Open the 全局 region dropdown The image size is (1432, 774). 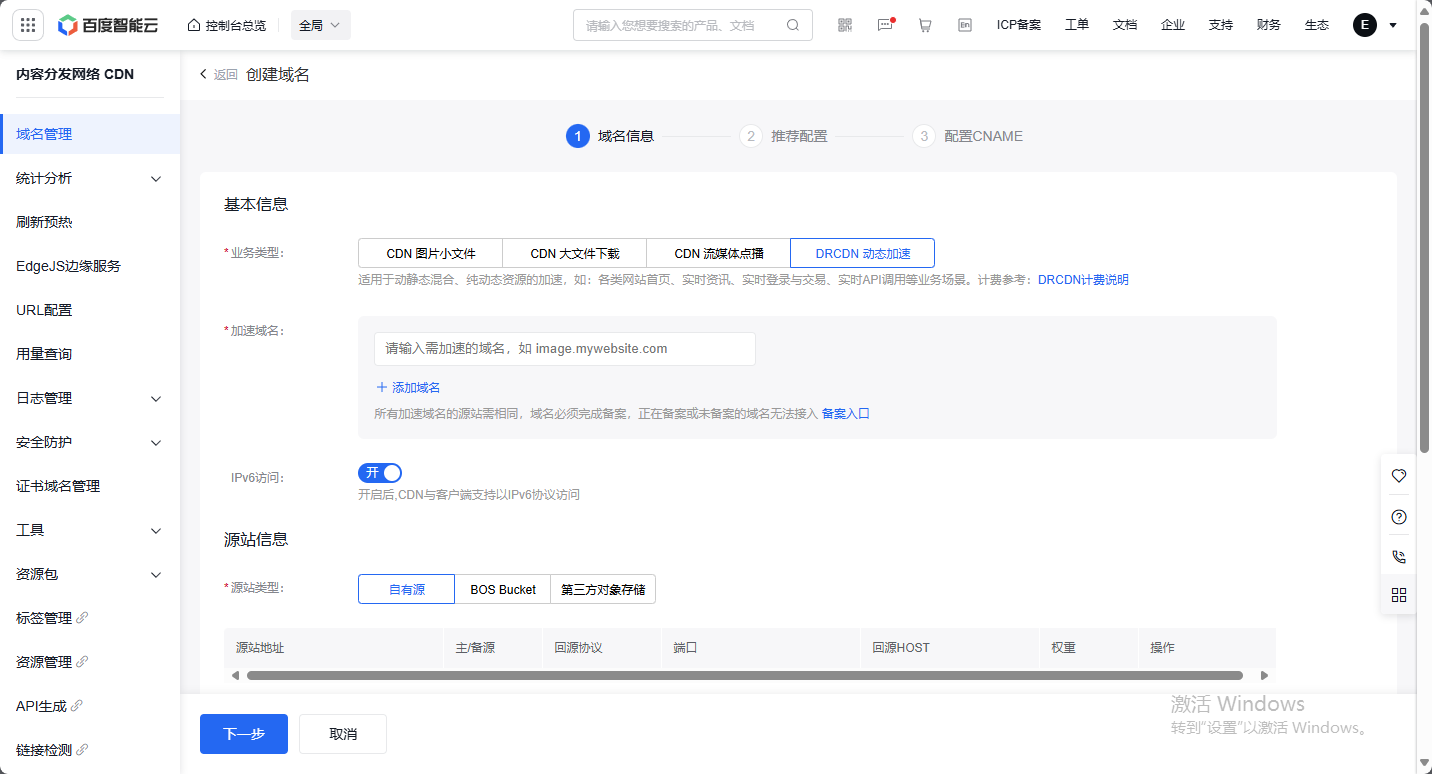[320, 25]
